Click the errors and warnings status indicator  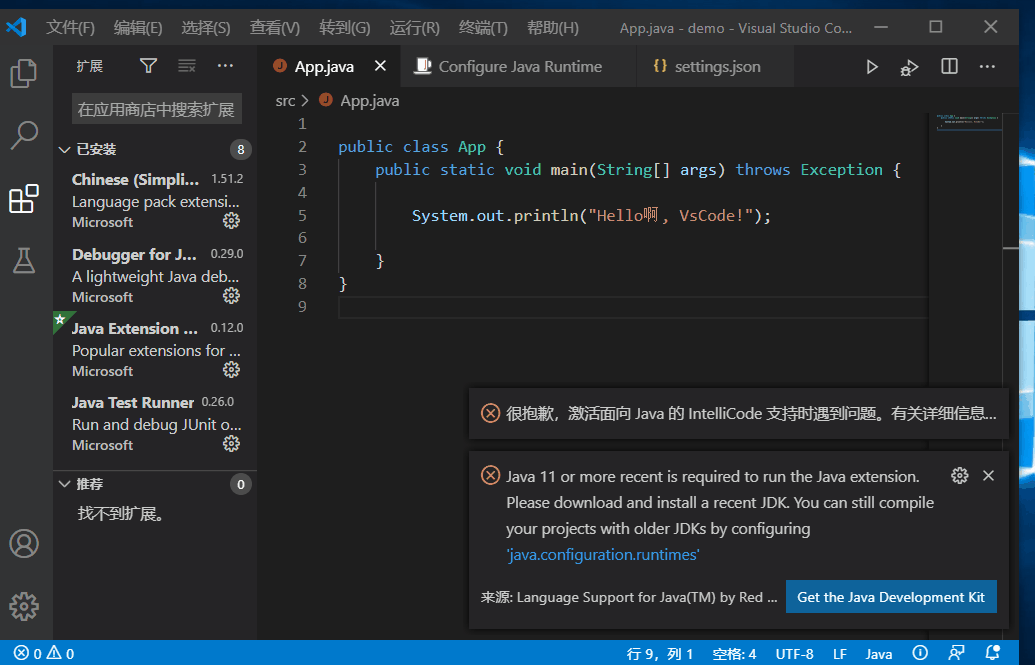point(44,654)
